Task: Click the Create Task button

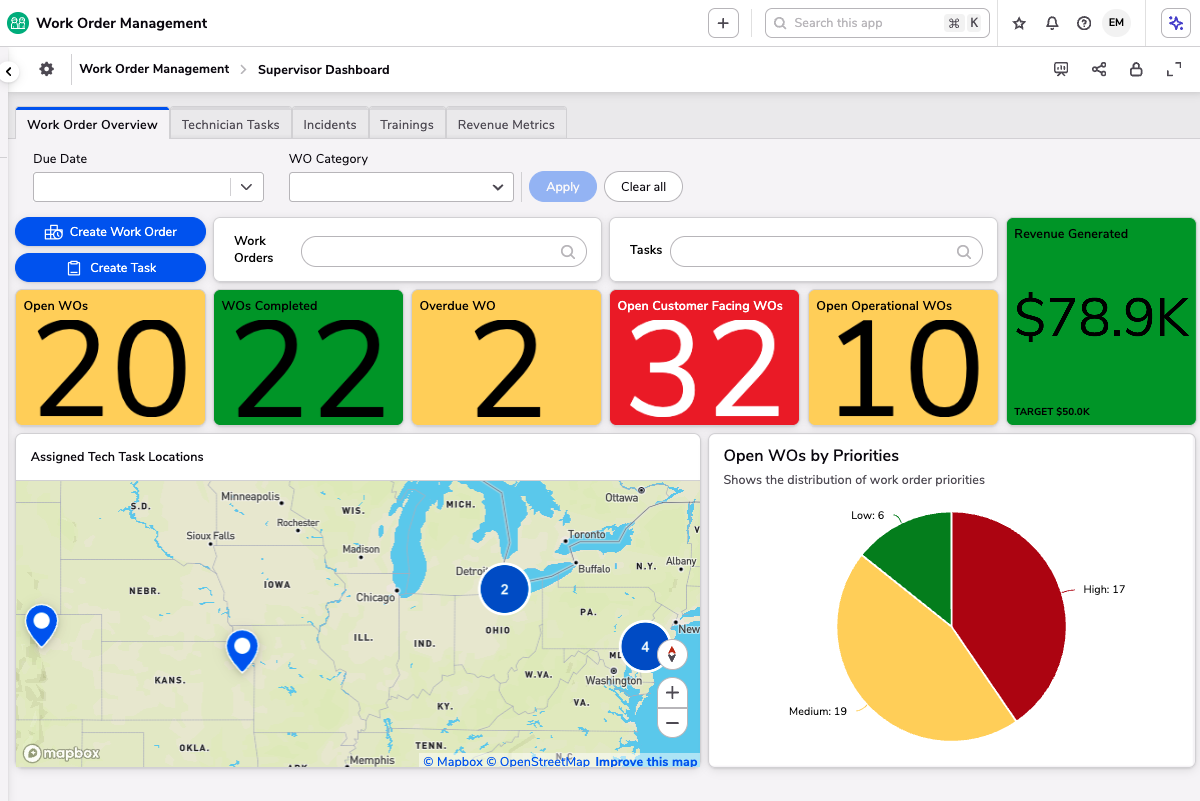Action: (x=110, y=268)
